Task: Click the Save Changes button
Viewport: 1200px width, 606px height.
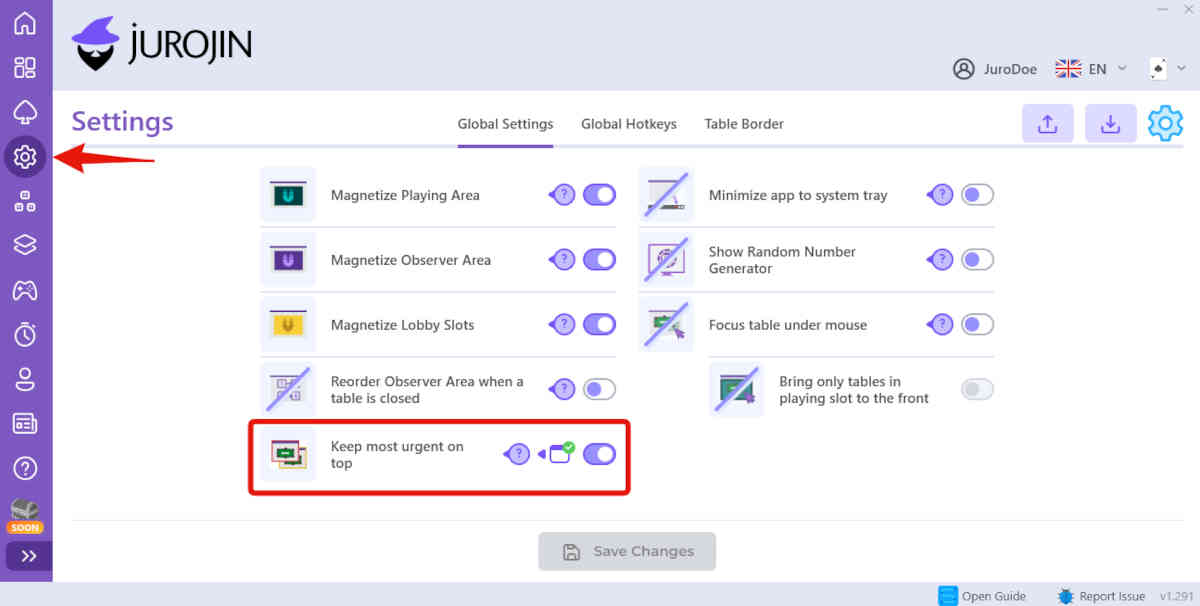Action: click(x=627, y=551)
